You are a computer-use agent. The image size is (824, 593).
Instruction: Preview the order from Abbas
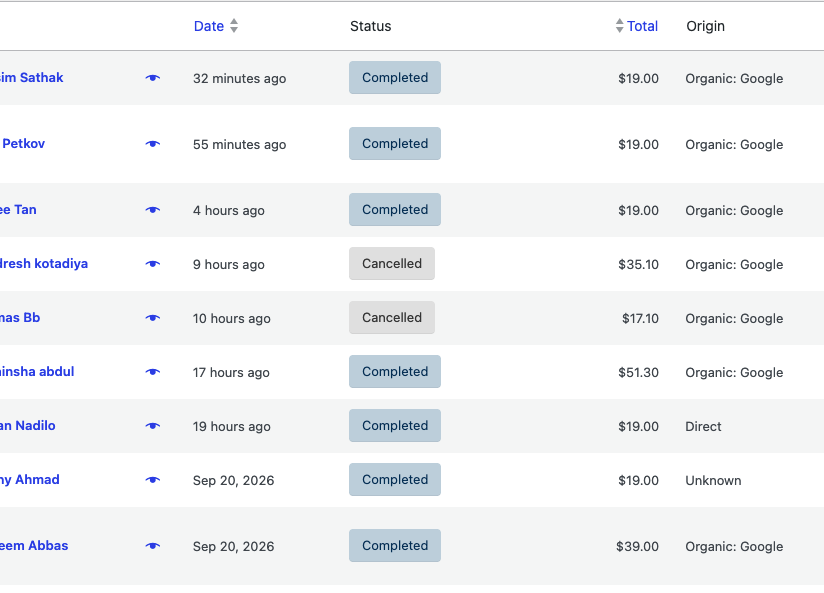tap(152, 546)
